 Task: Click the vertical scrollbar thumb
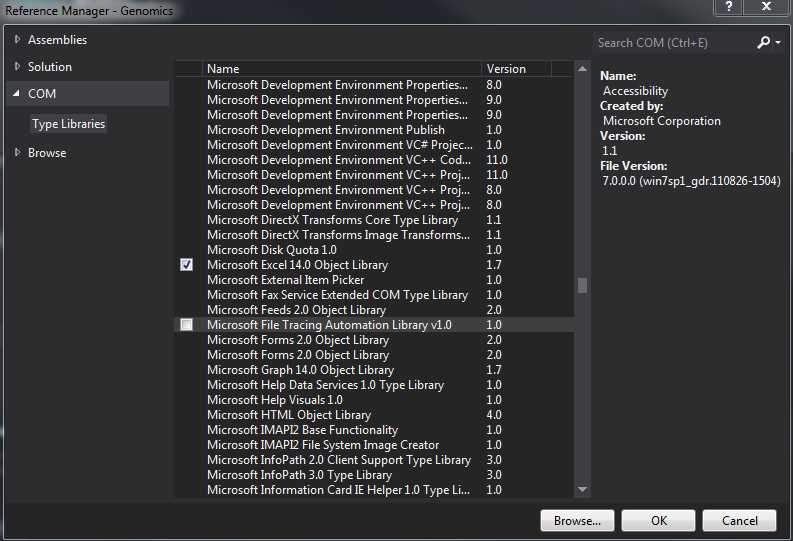[x=582, y=285]
